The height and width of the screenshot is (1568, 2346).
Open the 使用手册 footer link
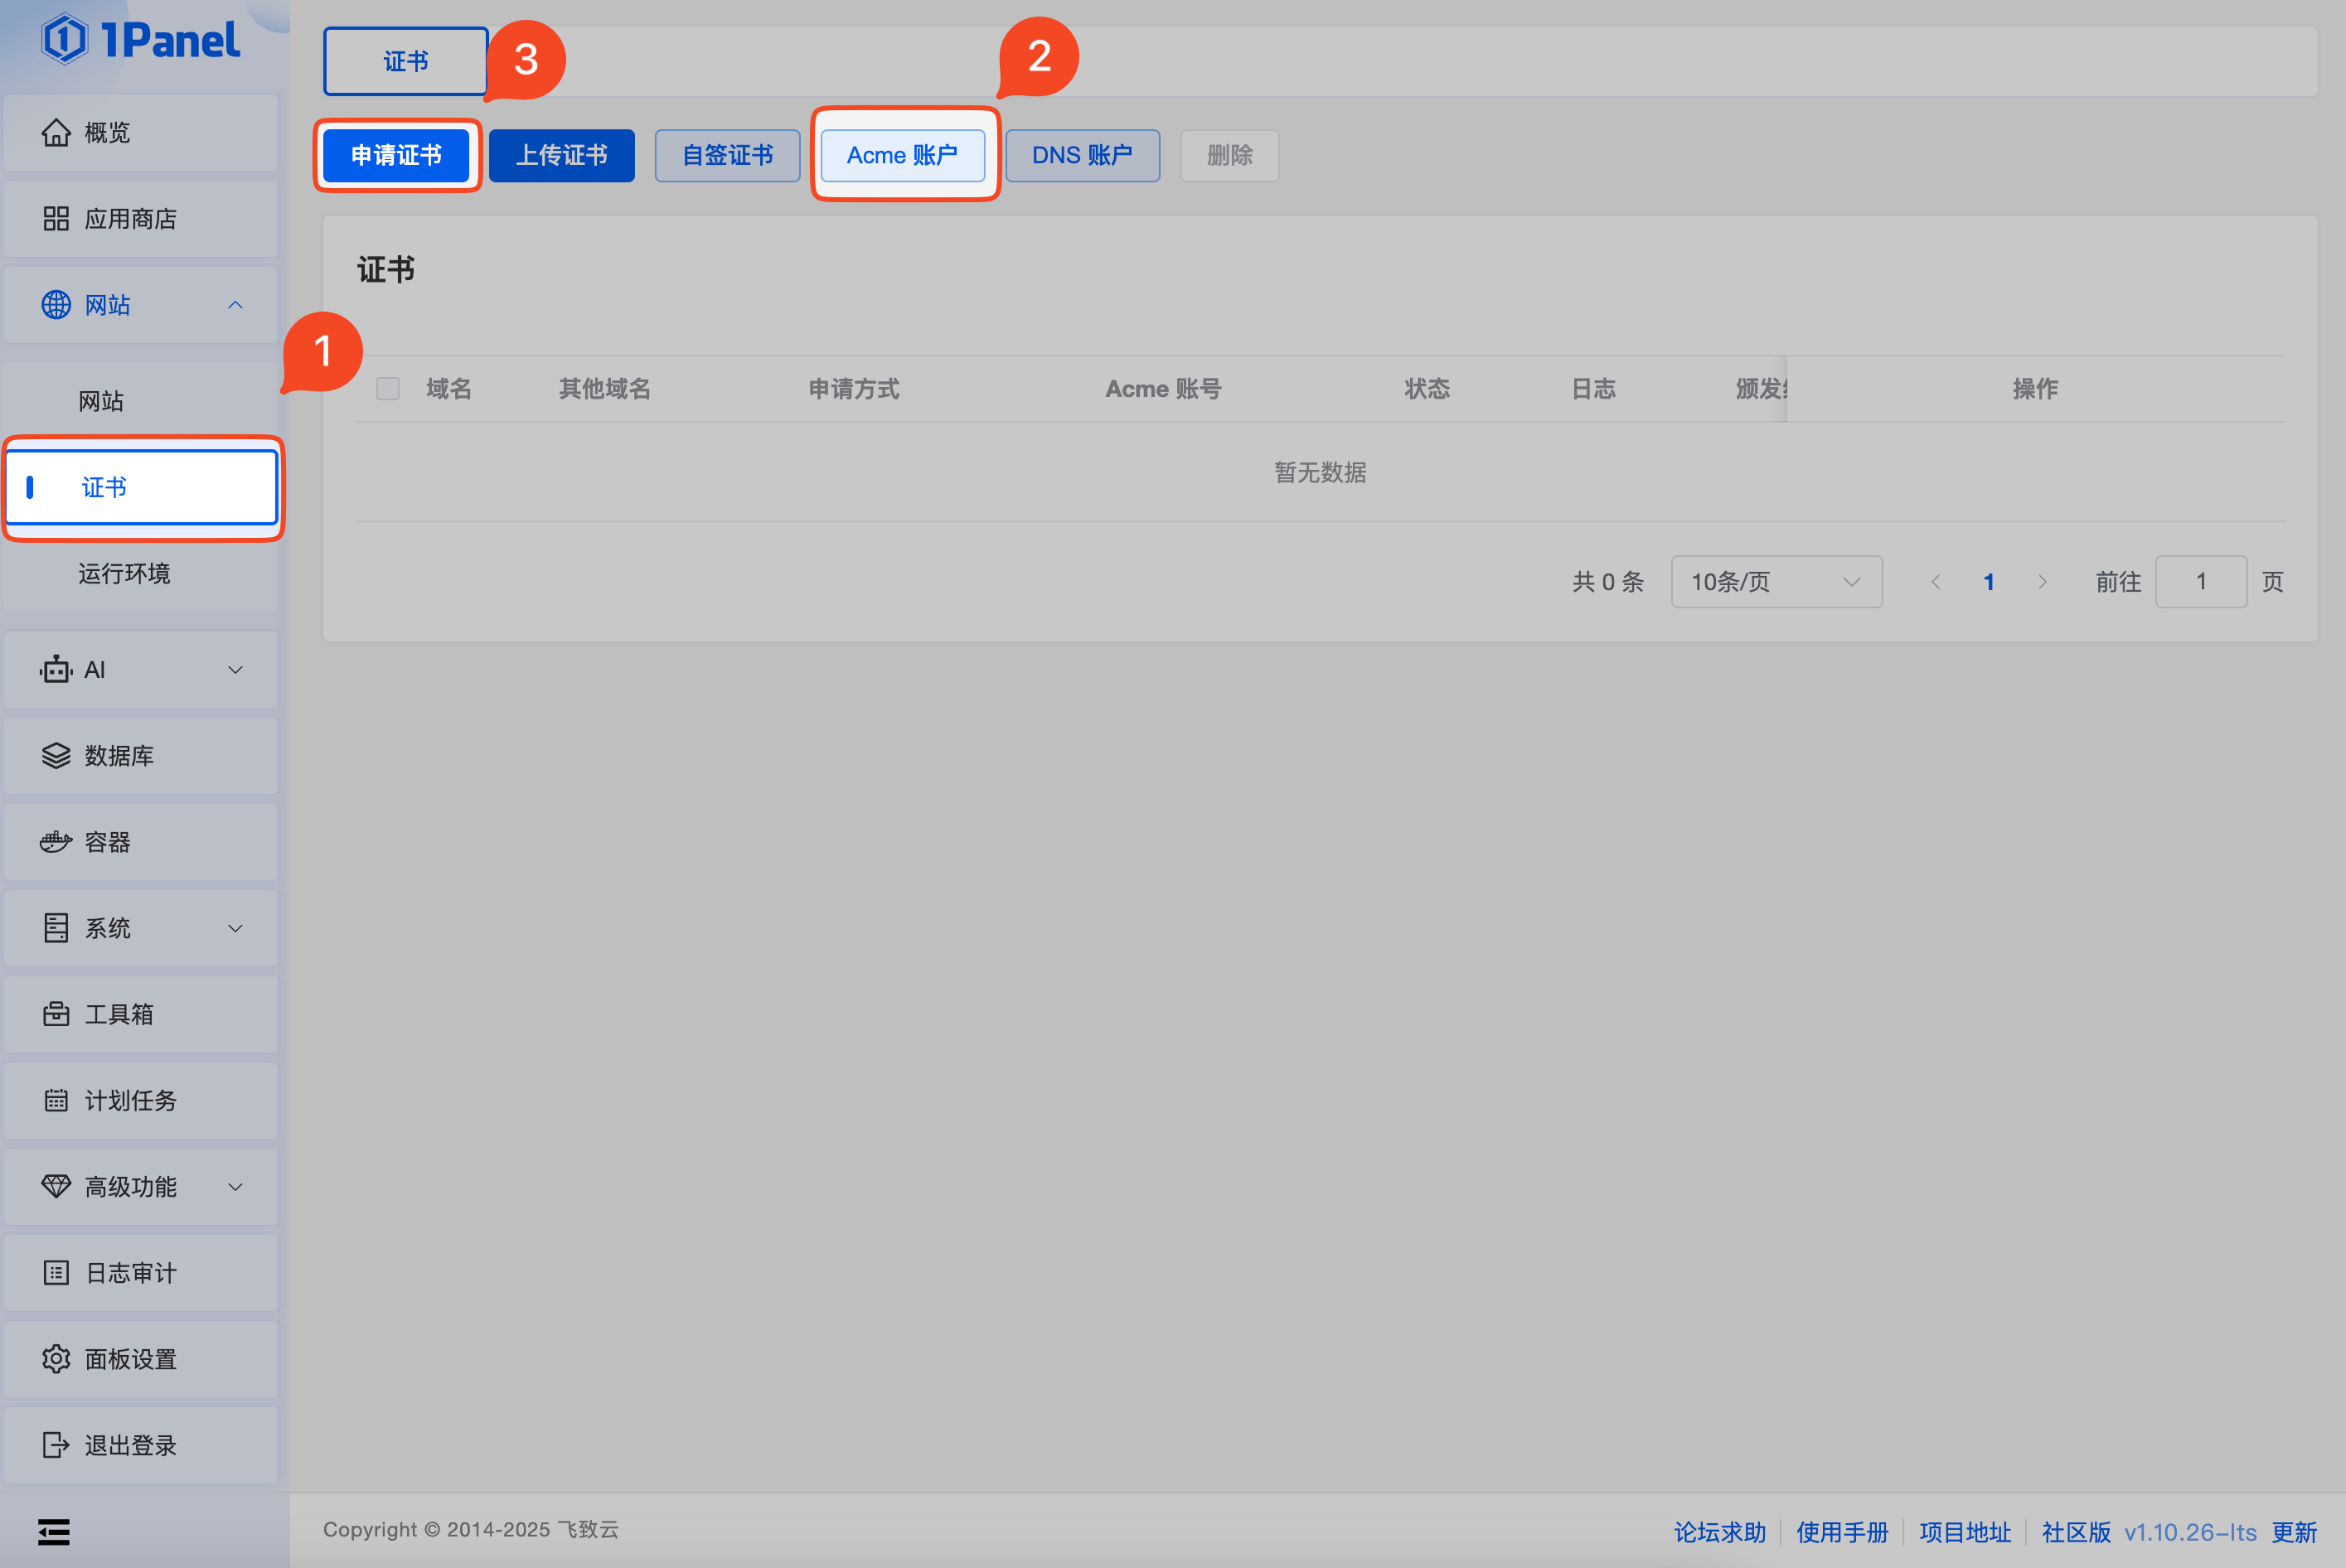(x=1841, y=1532)
